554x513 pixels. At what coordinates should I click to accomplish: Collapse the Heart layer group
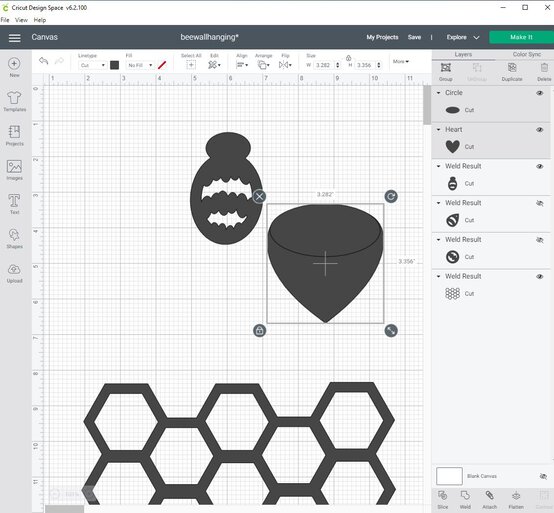point(438,130)
